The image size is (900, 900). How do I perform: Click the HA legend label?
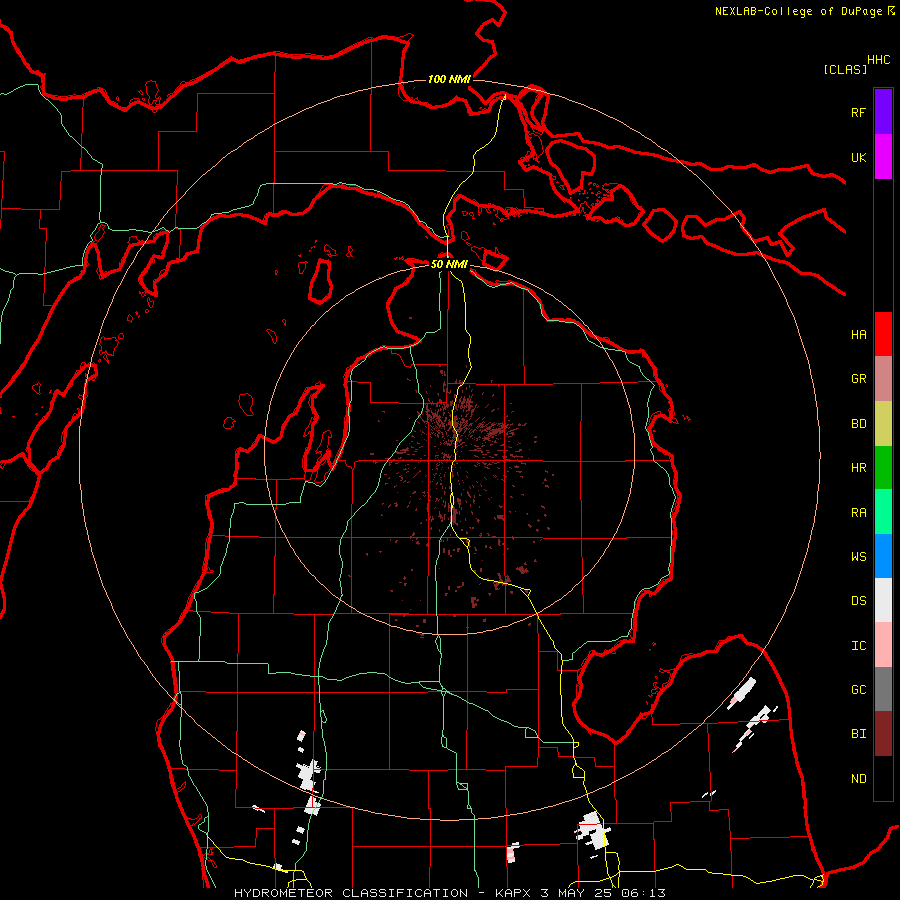pos(858,335)
